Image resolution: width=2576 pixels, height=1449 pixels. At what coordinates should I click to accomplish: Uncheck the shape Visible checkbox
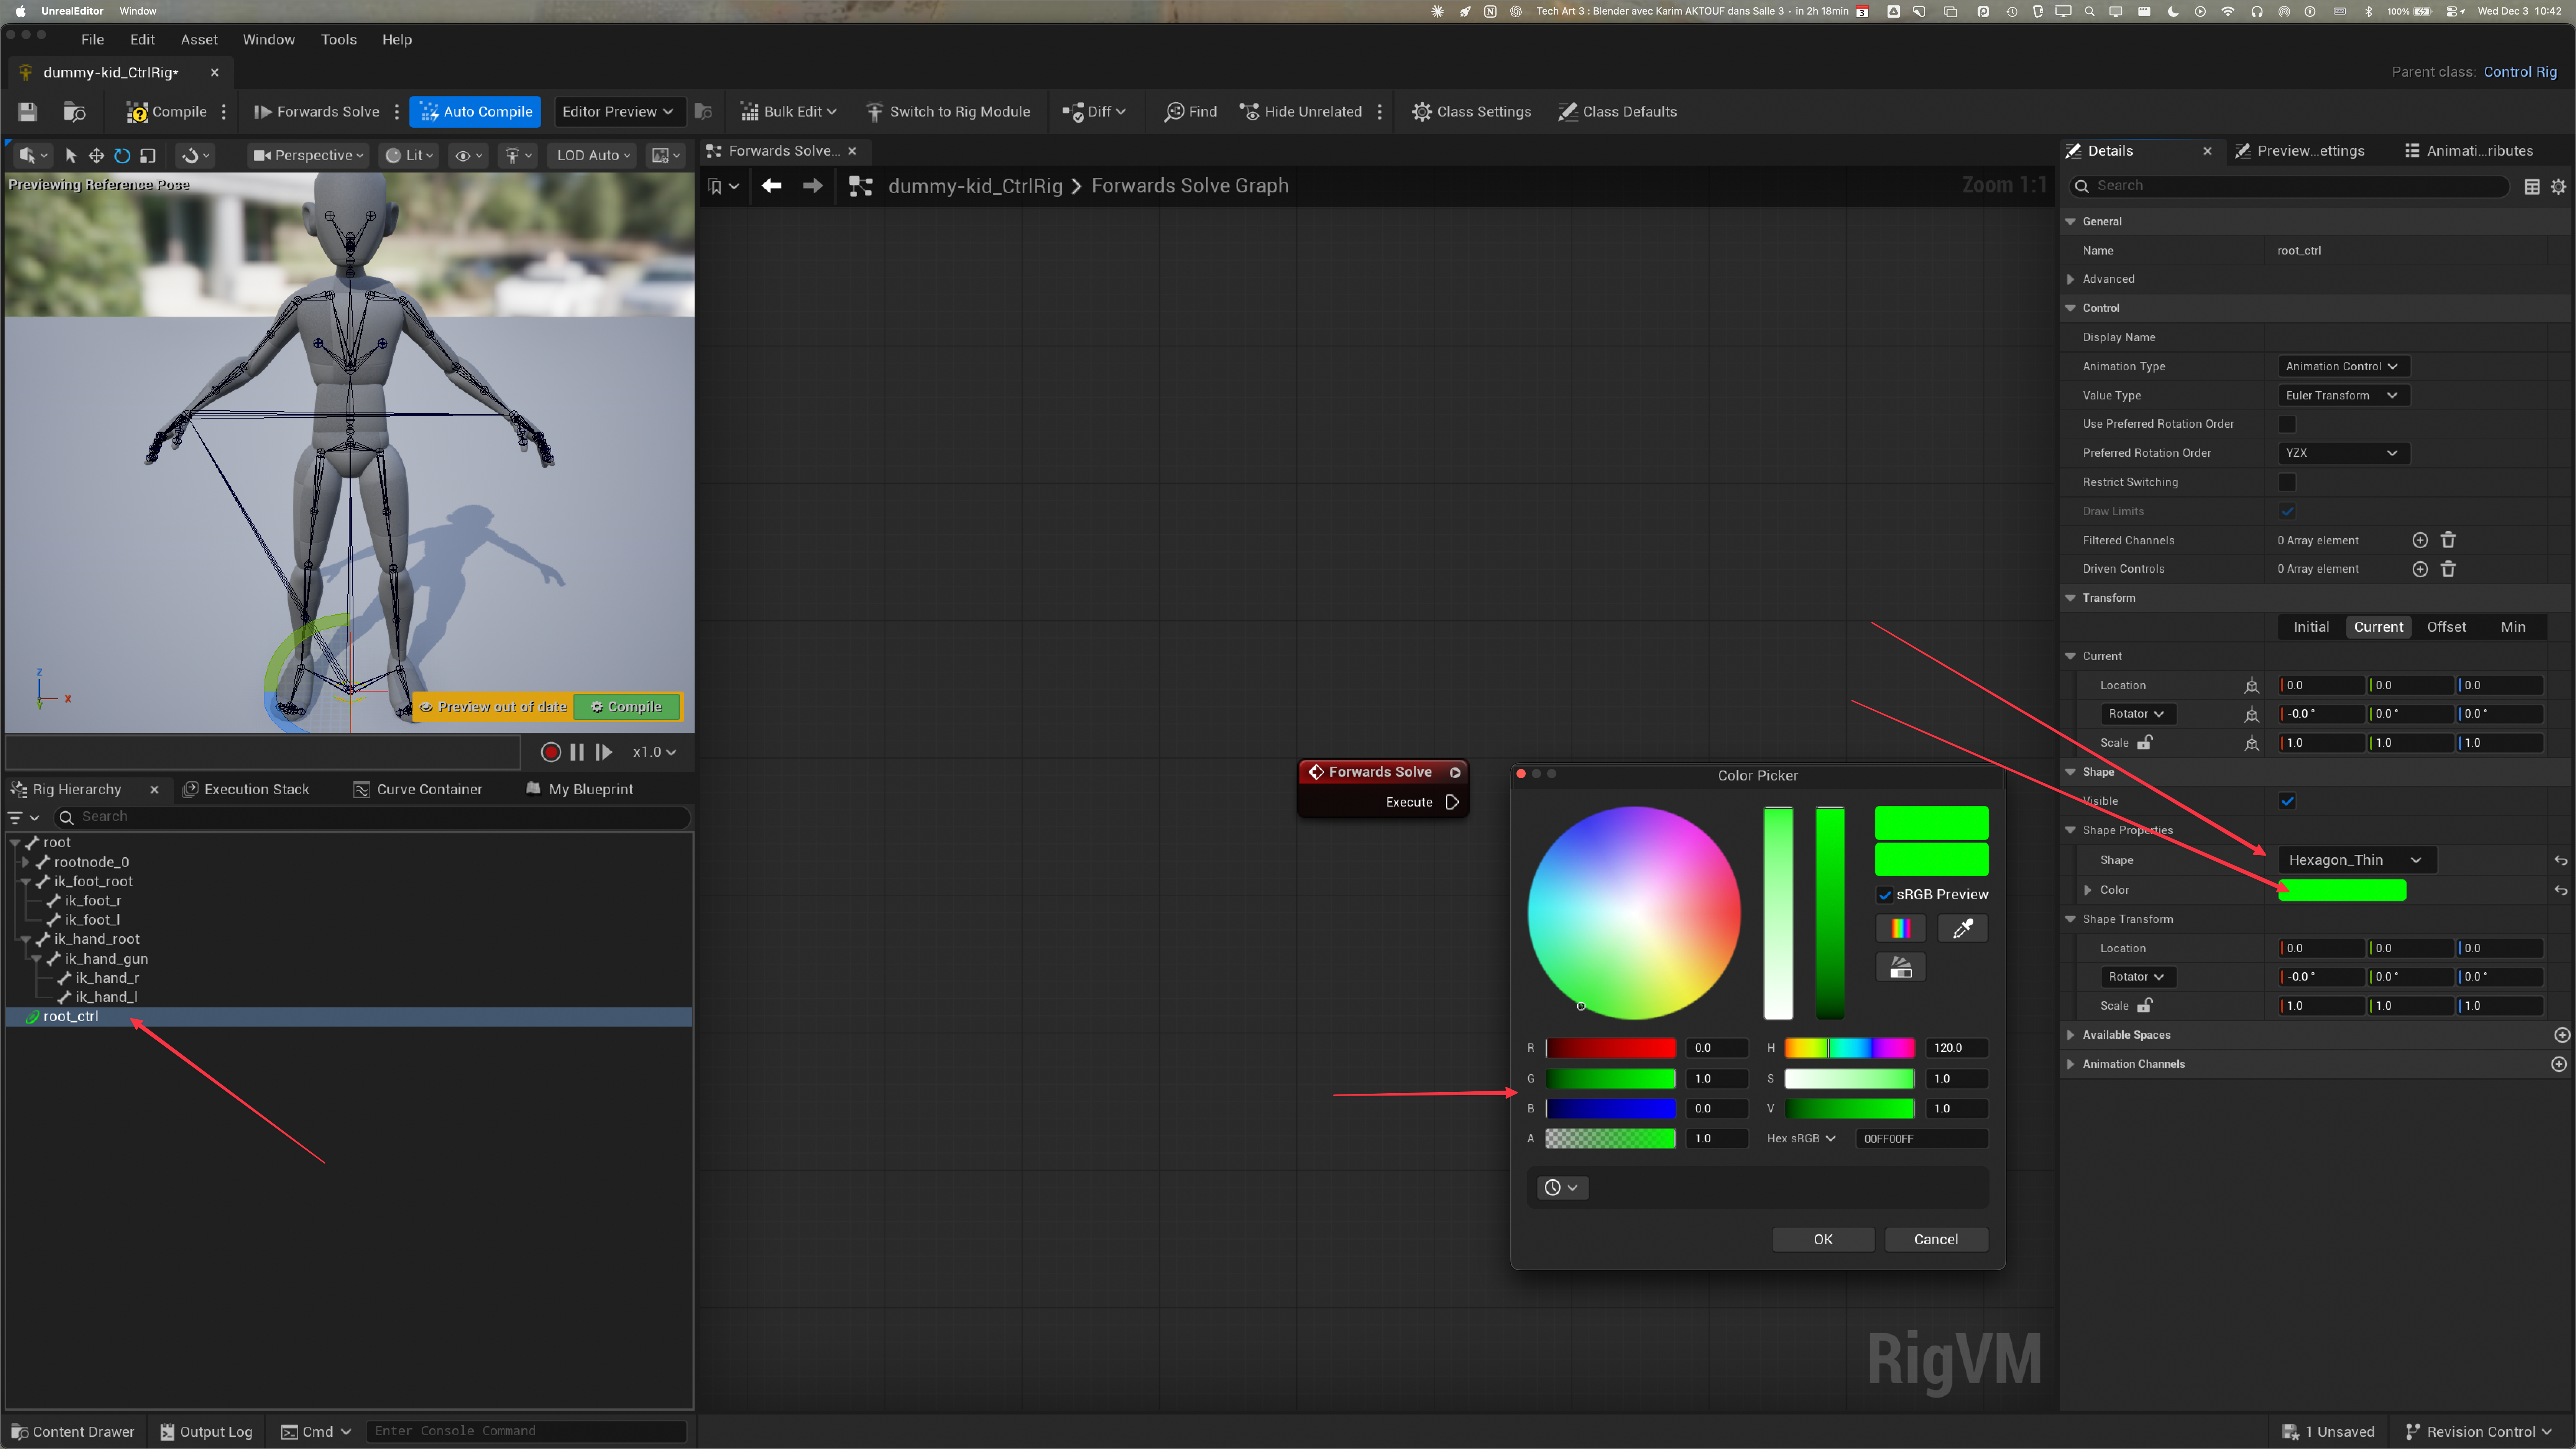click(2287, 801)
